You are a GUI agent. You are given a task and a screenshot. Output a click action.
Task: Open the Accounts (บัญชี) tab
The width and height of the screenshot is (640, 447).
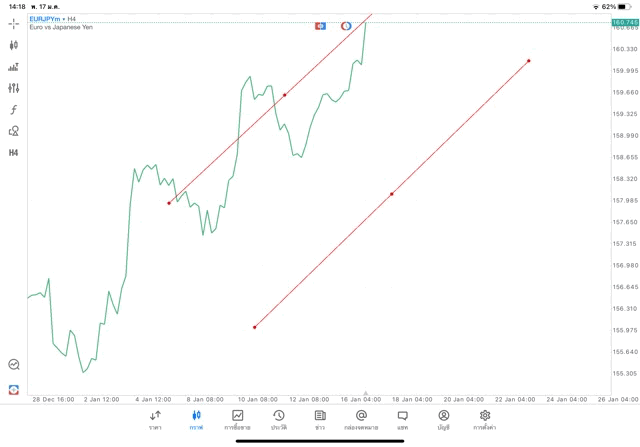443,420
